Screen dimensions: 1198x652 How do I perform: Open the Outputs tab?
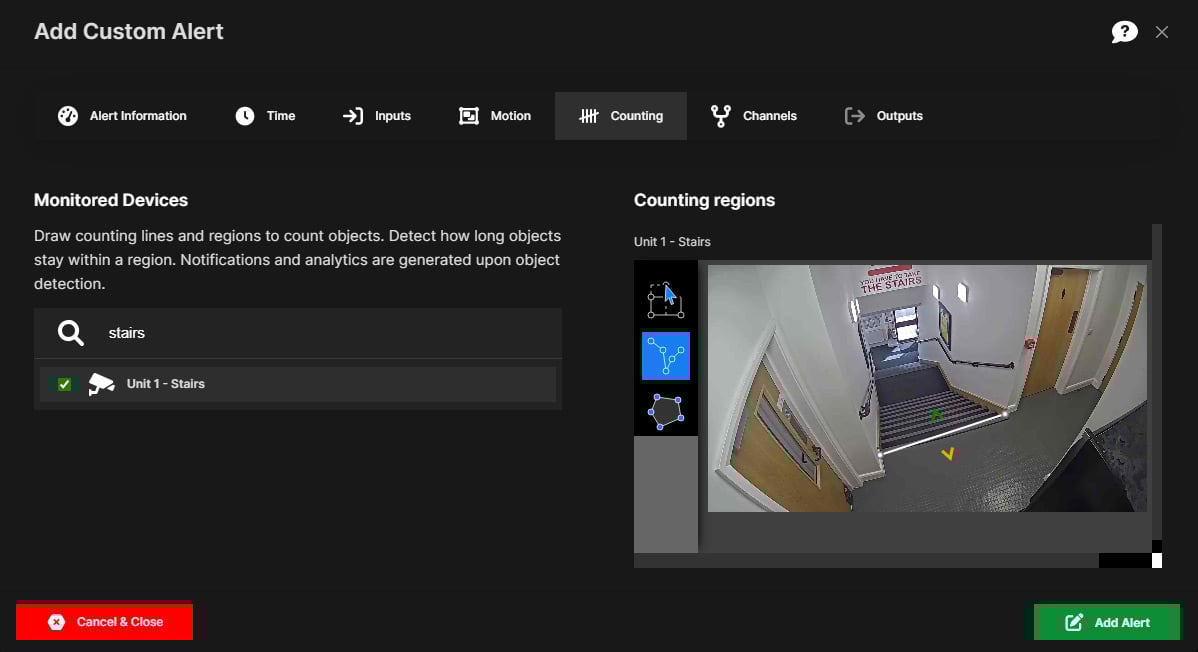click(x=884, y=115)
